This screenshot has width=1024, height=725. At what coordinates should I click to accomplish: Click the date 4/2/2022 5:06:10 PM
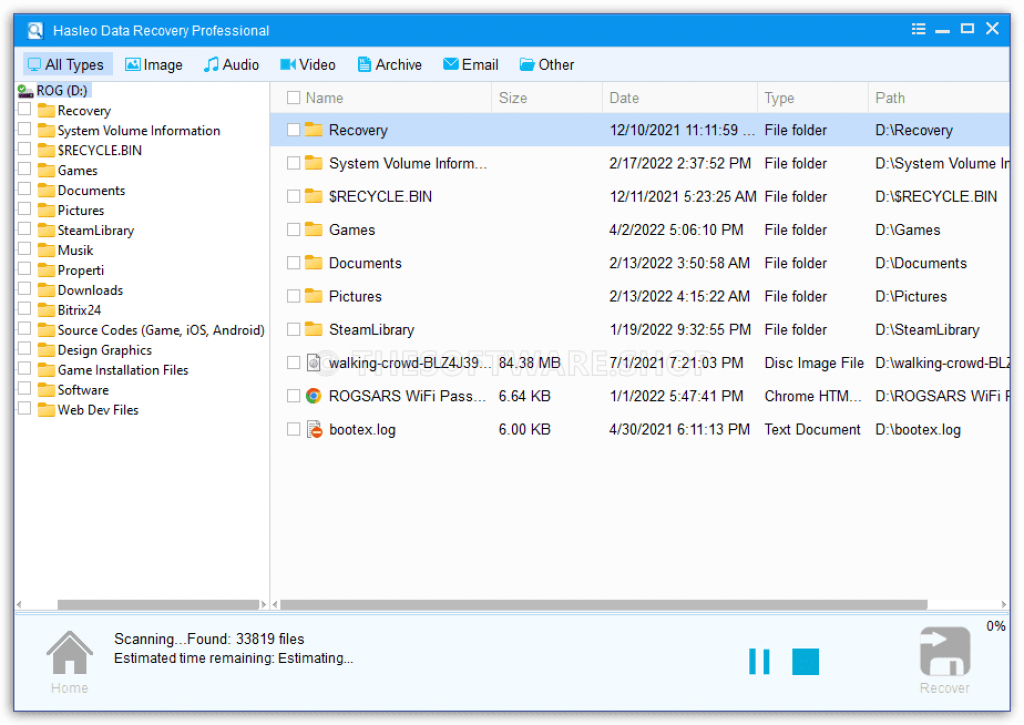pyautogui.click(x=676, y=229)
